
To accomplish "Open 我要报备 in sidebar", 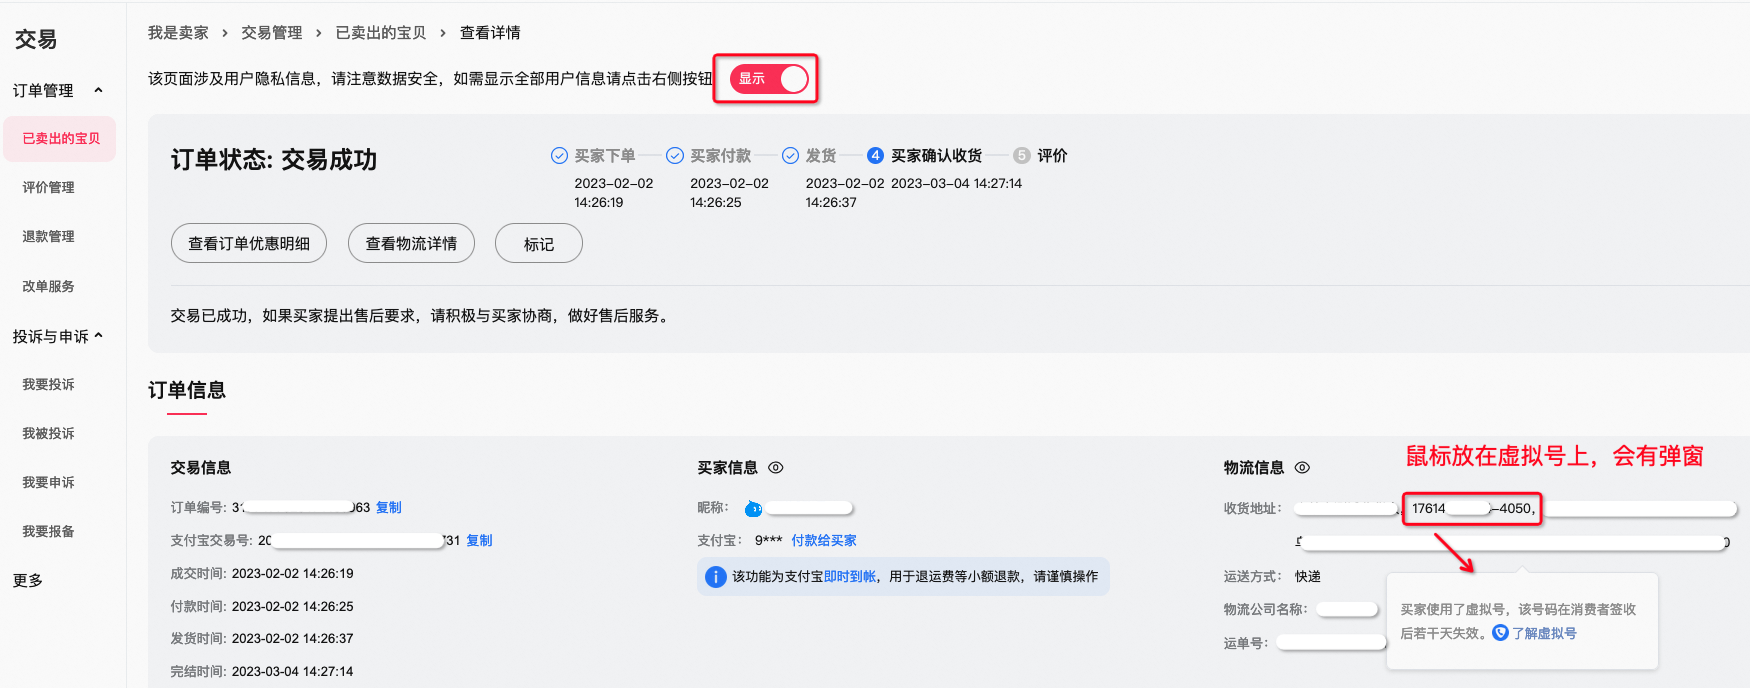I will (48, 531).
